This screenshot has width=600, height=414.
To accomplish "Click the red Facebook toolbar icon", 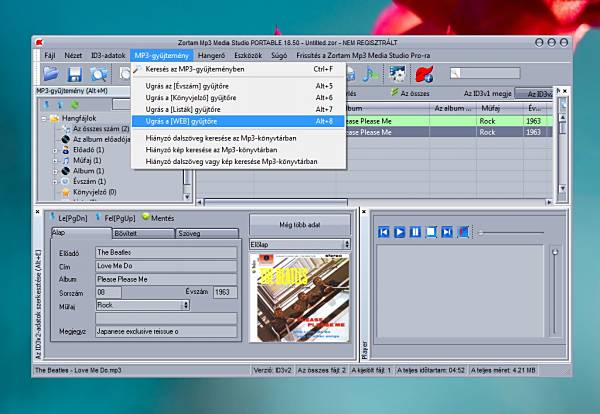I will (x=424, y=74).
